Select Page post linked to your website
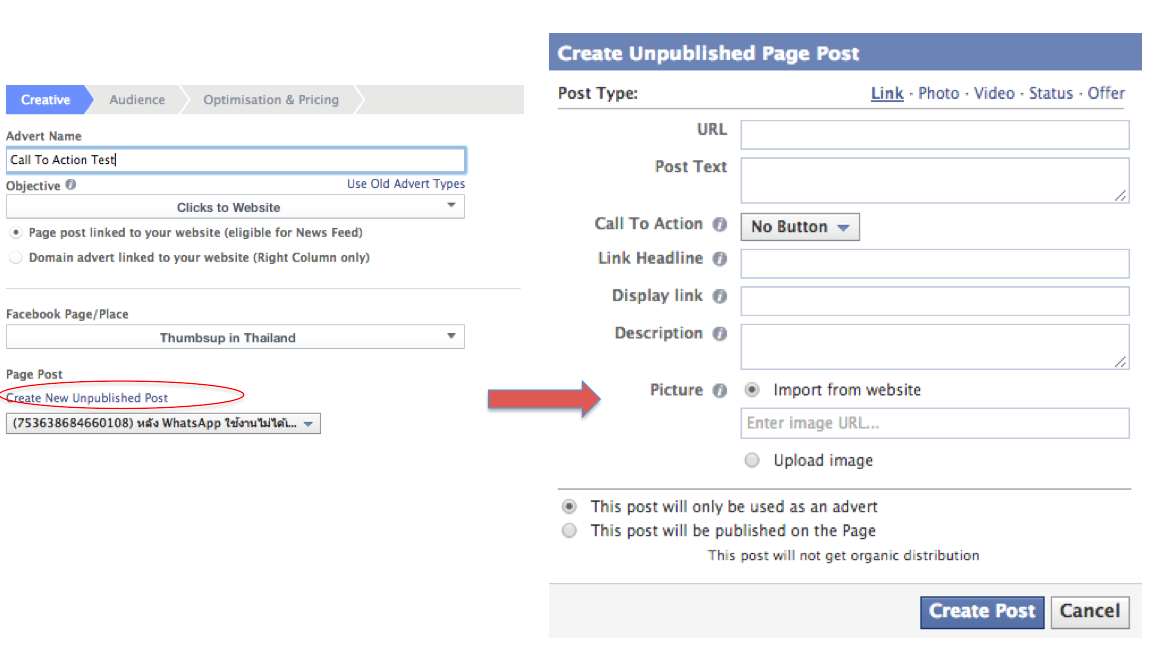 (x=15, y=232)
